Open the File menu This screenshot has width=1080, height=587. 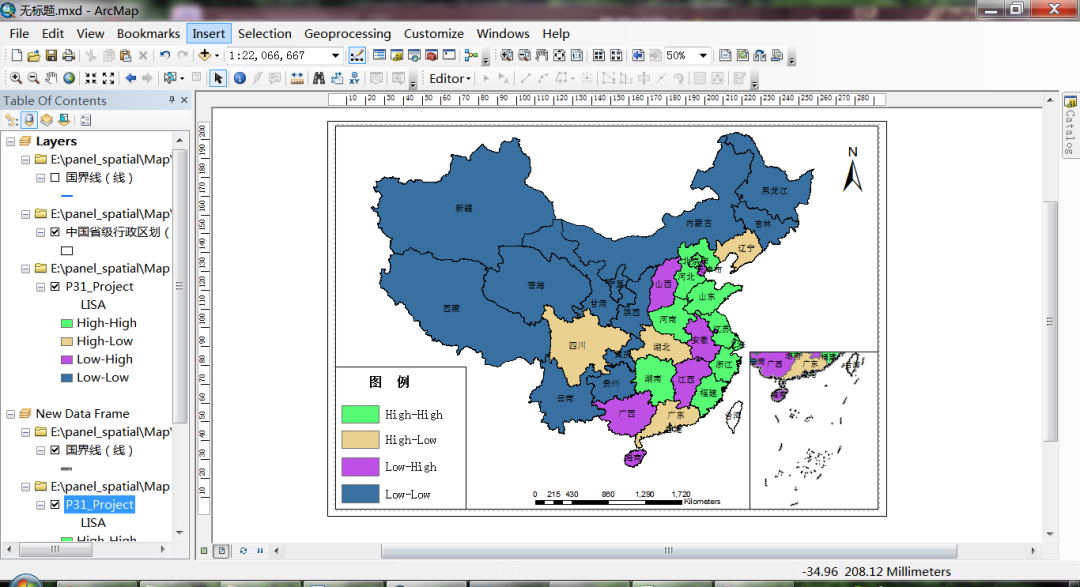tap(19, 34)
